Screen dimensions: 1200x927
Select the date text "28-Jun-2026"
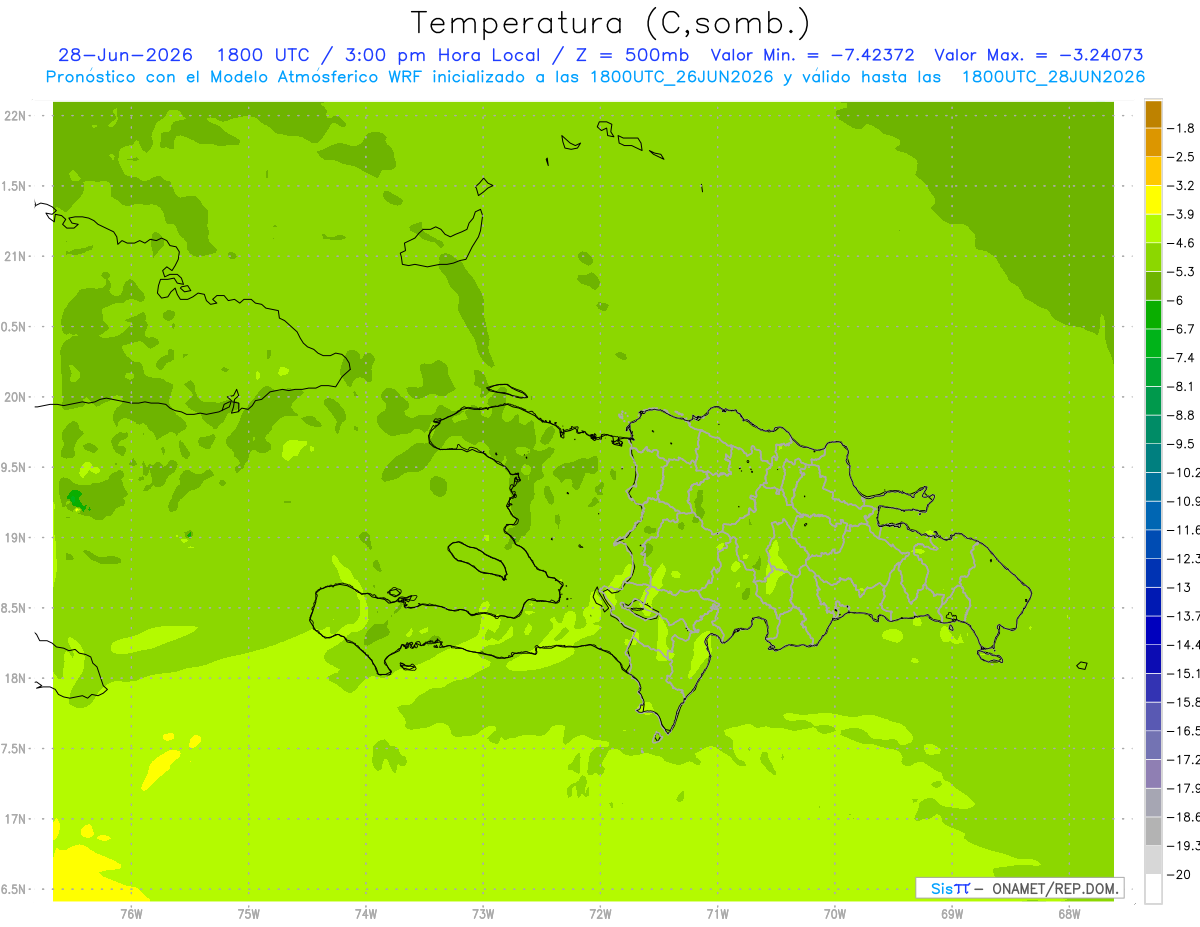124,55
